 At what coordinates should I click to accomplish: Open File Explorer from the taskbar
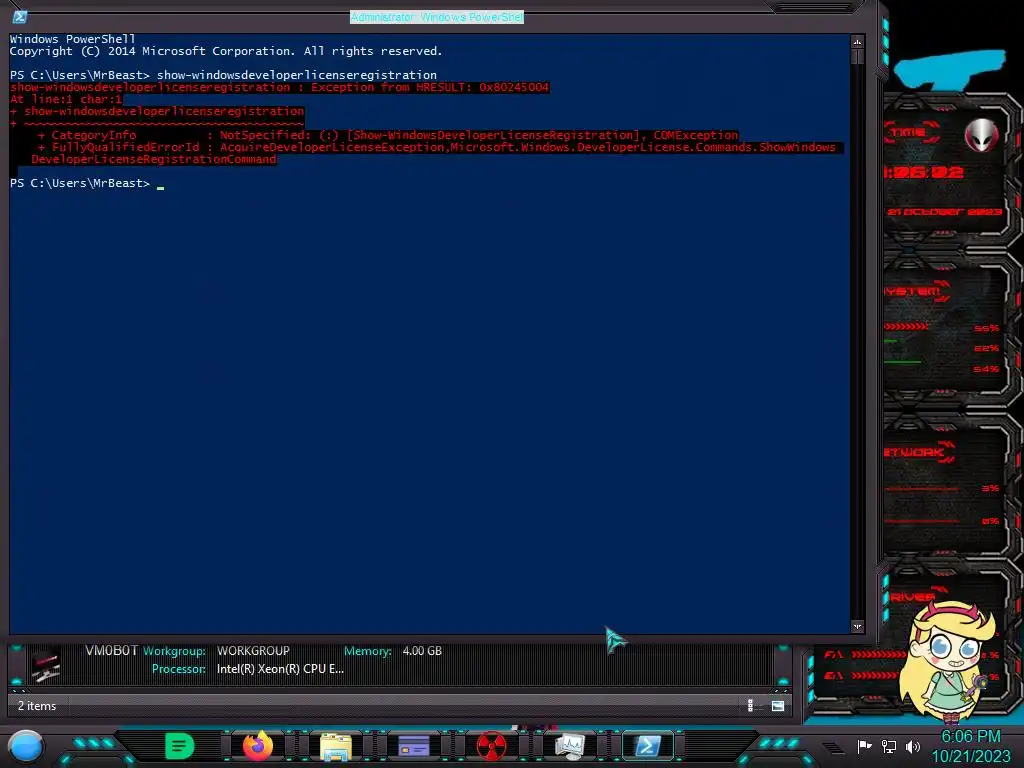[336, 747]
